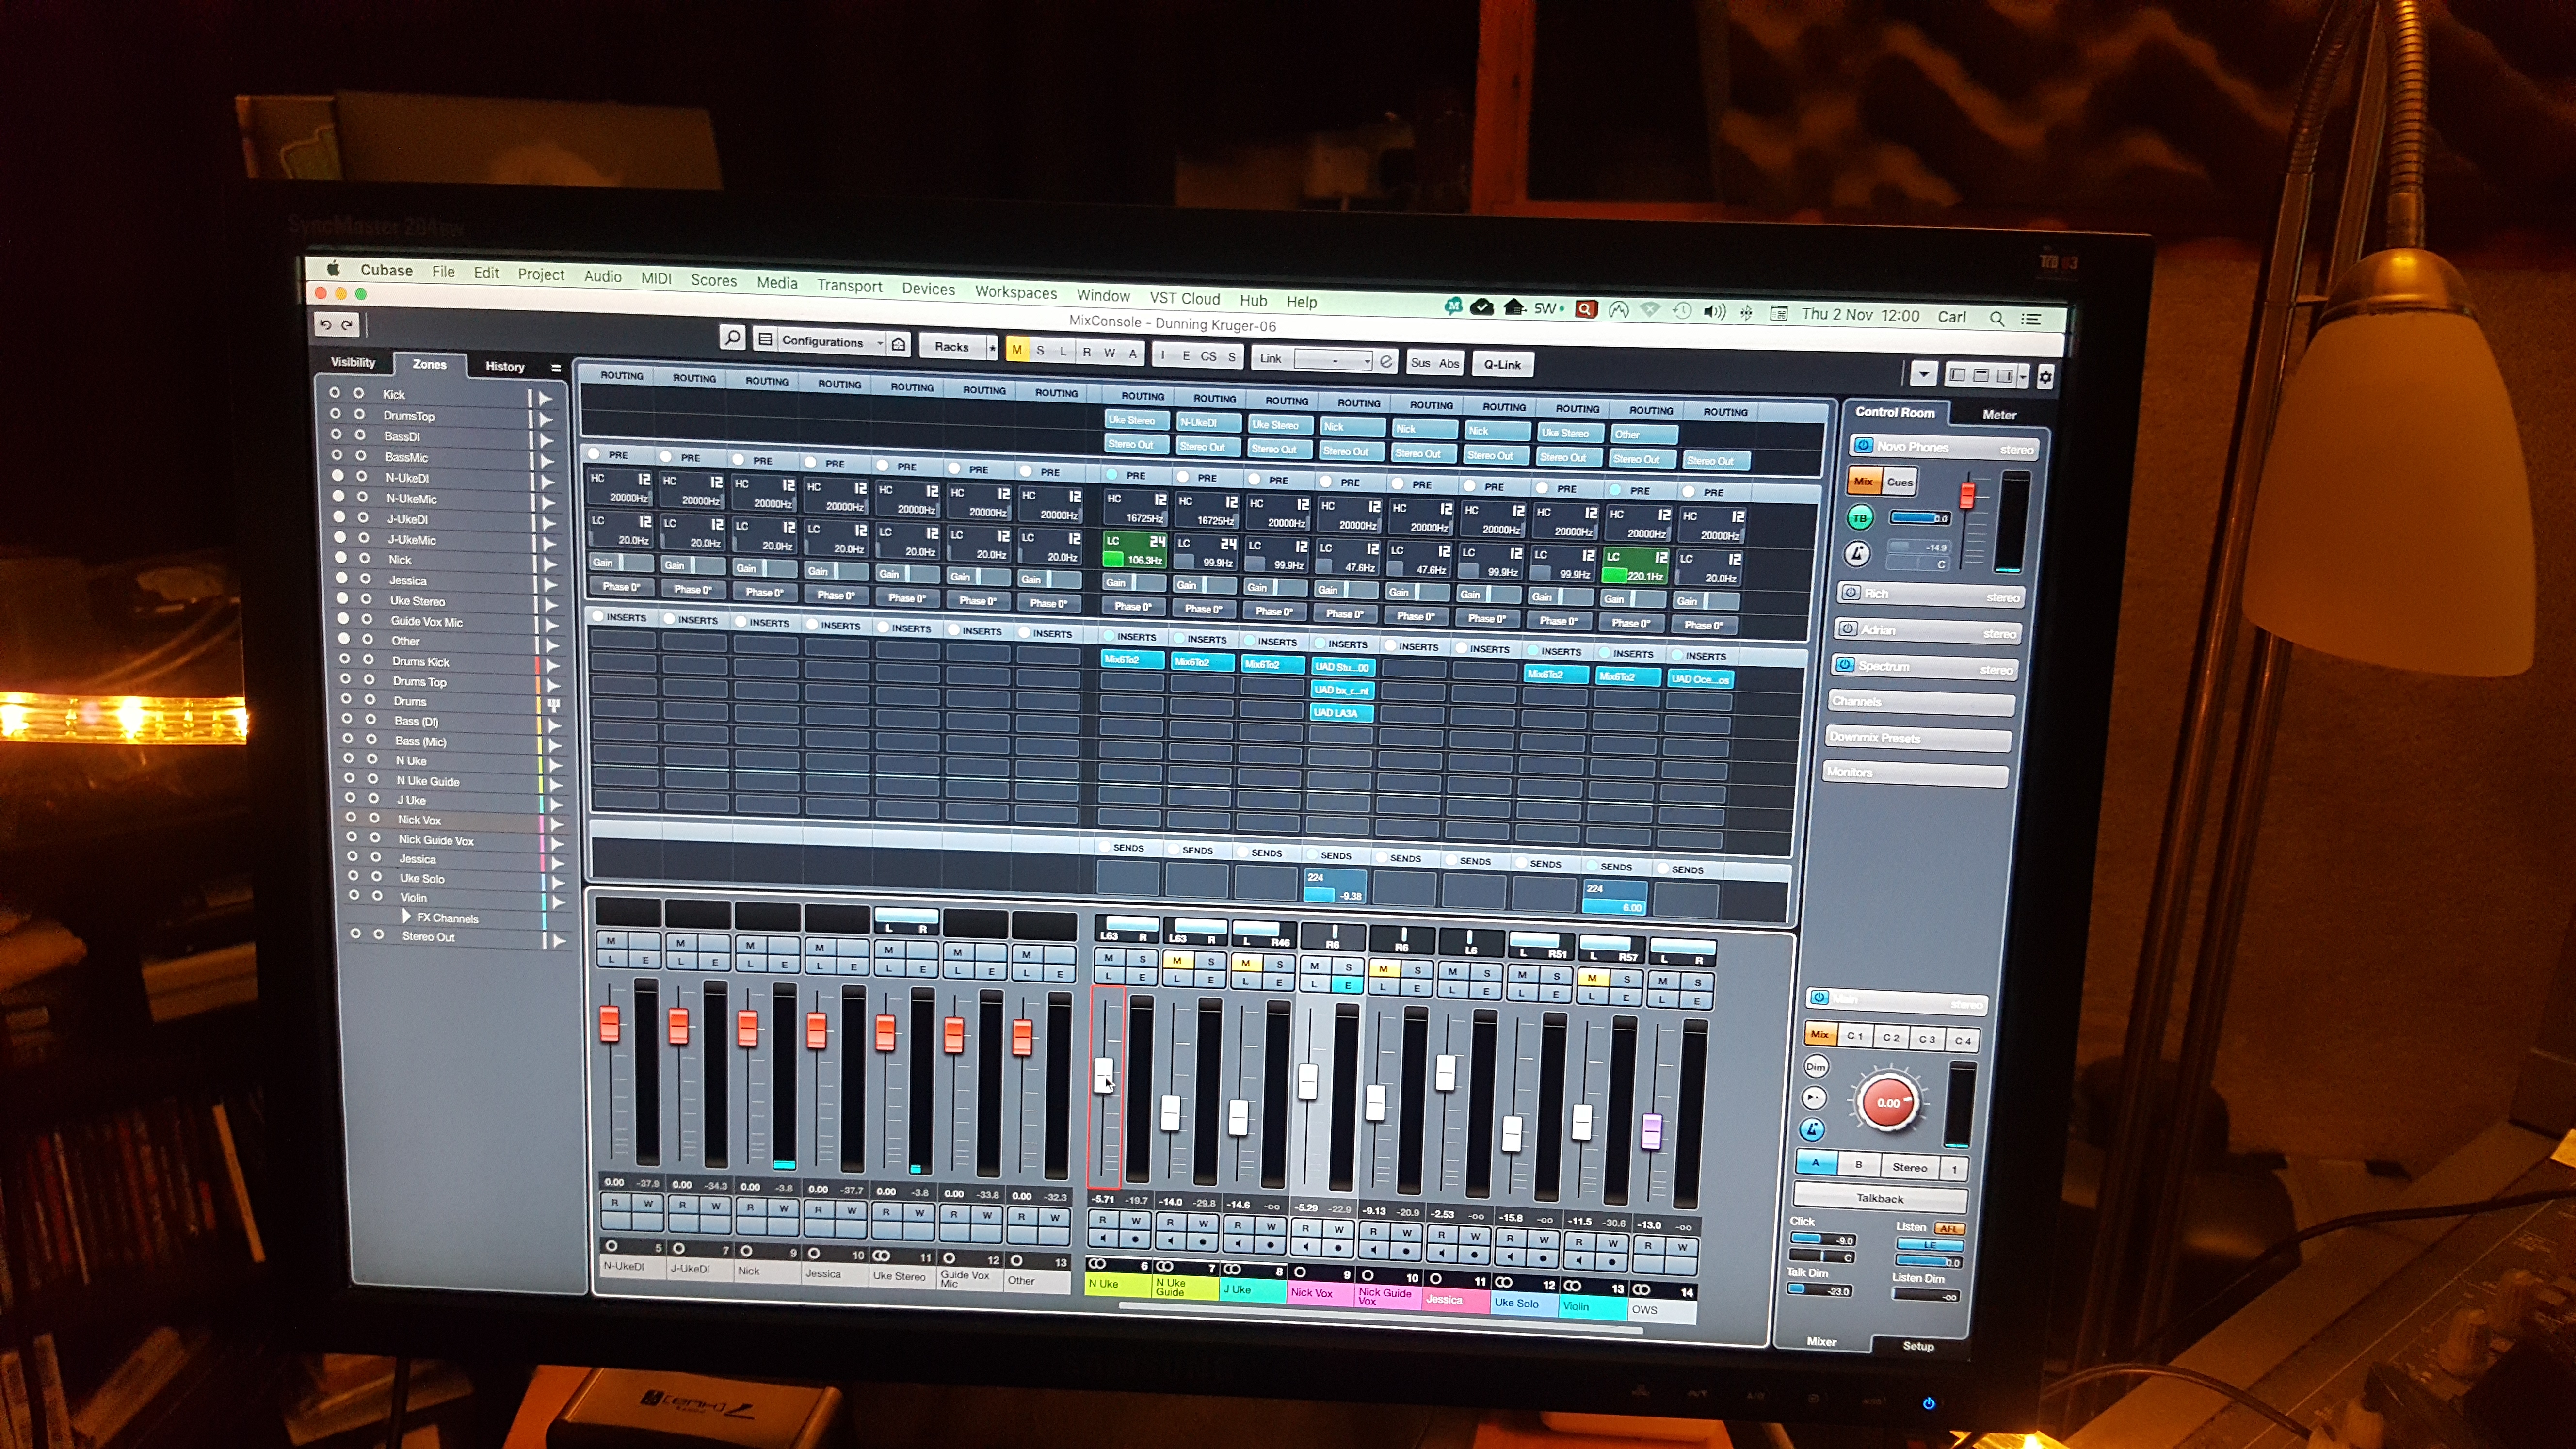Open the window layout dropdown arrow
The width and height of the screenshot is (2576, 1449).
tap(2022, 377)
